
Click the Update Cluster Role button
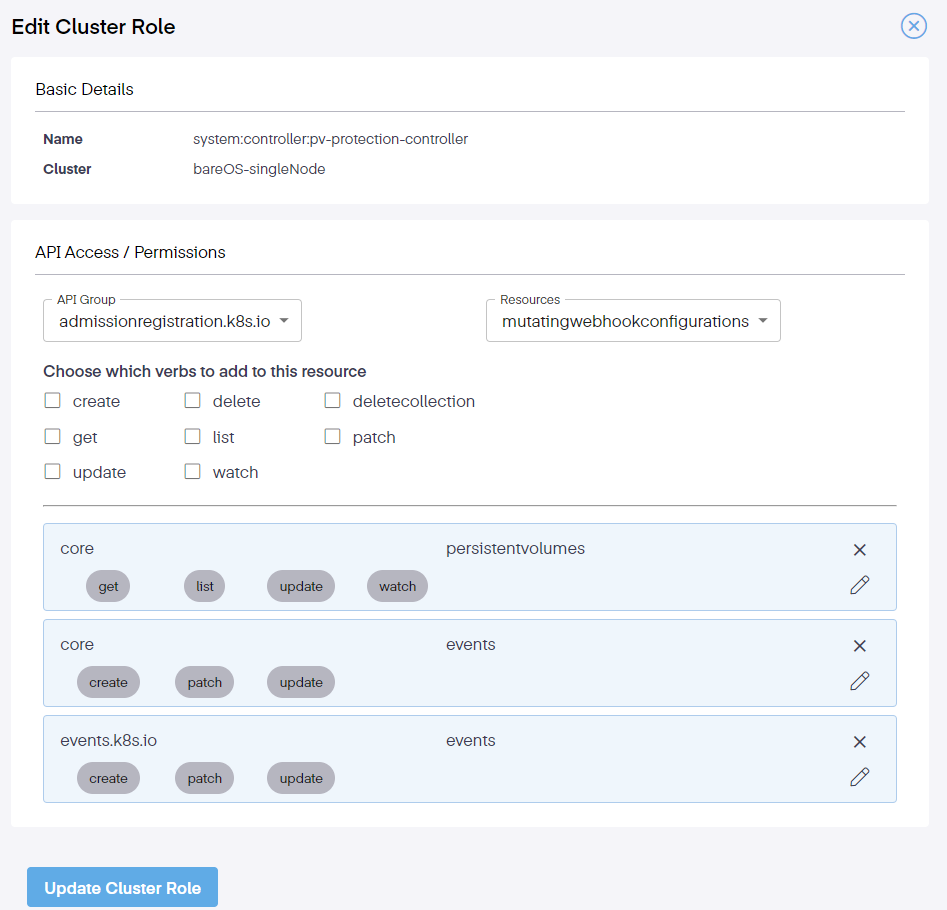[122, 888]
